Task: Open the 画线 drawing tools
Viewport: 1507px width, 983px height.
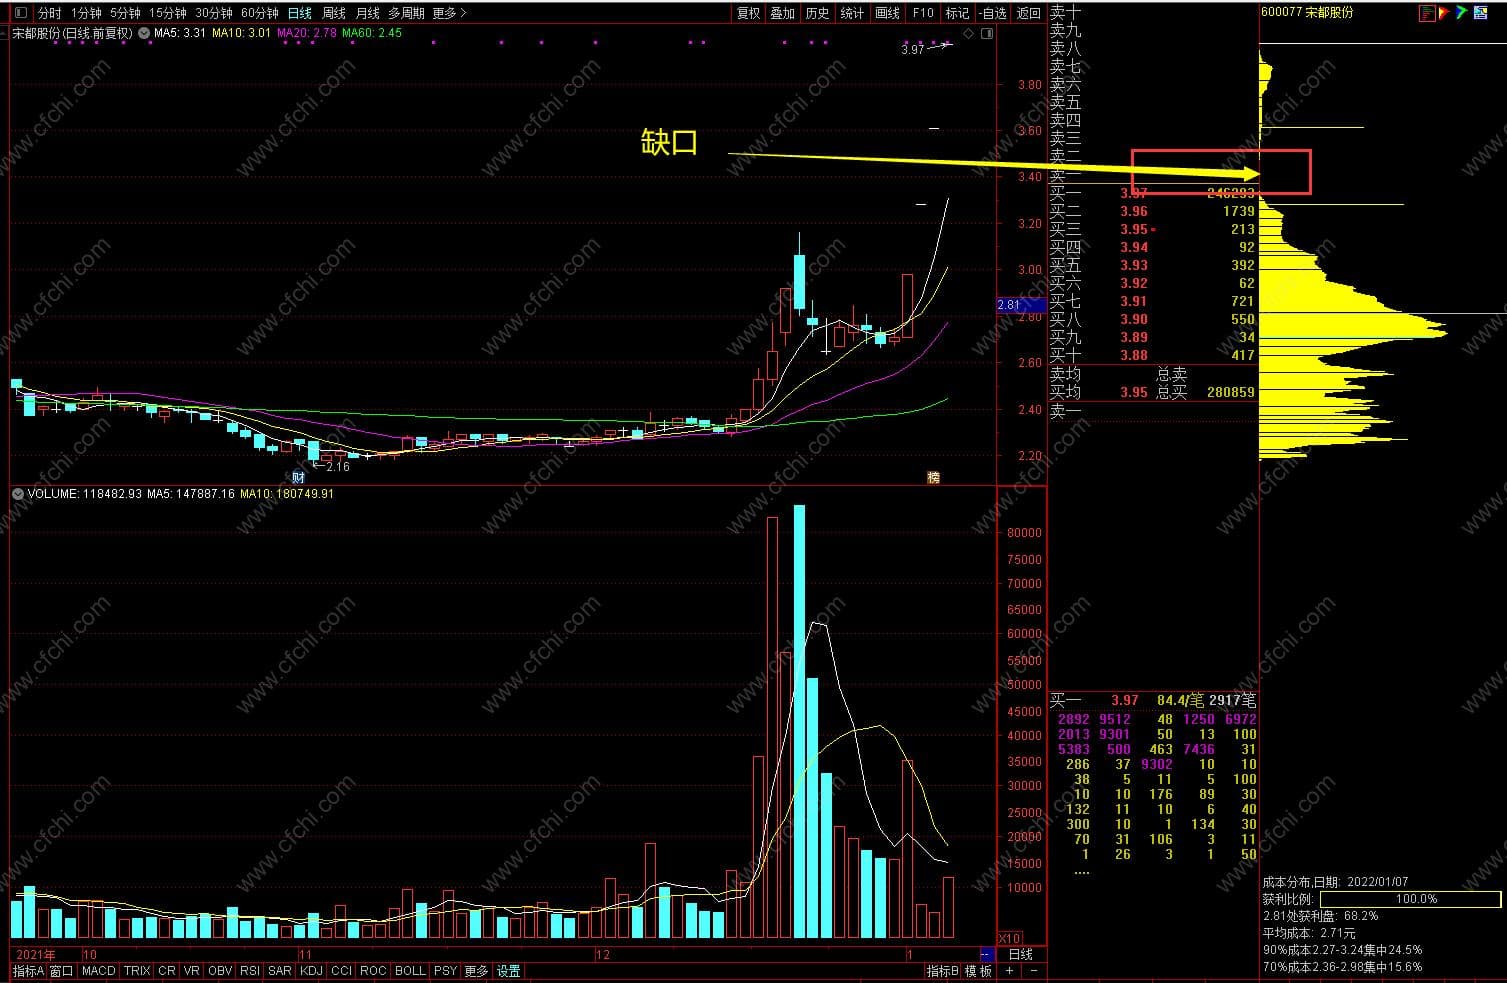Action: [887, 13]
